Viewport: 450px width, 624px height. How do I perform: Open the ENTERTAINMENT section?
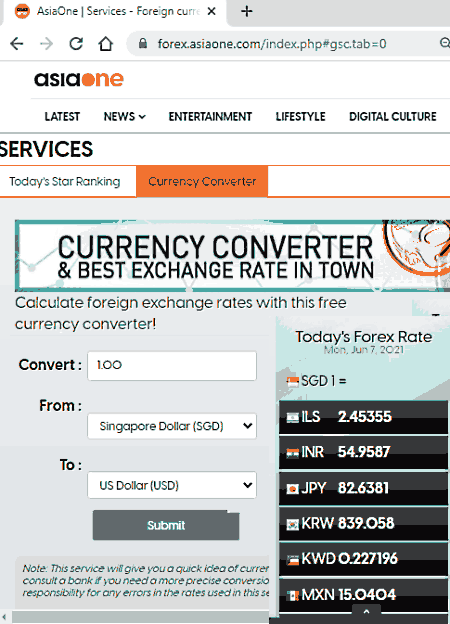click(210, 117)
